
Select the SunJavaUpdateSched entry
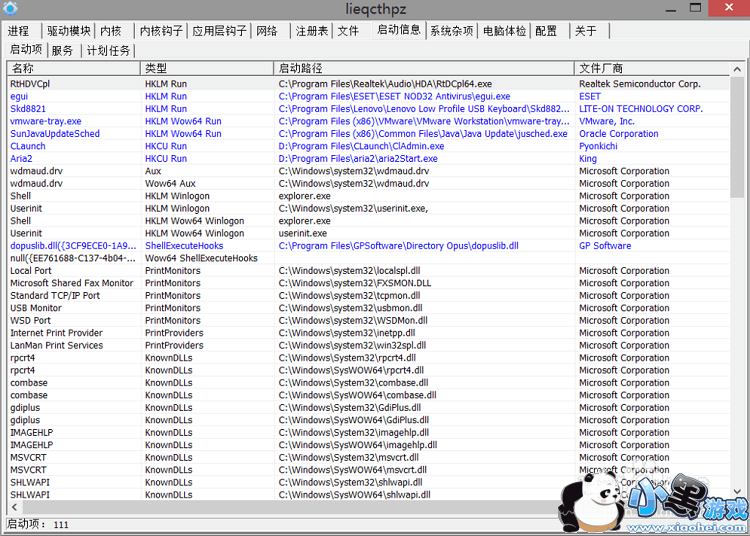point(368,133)
